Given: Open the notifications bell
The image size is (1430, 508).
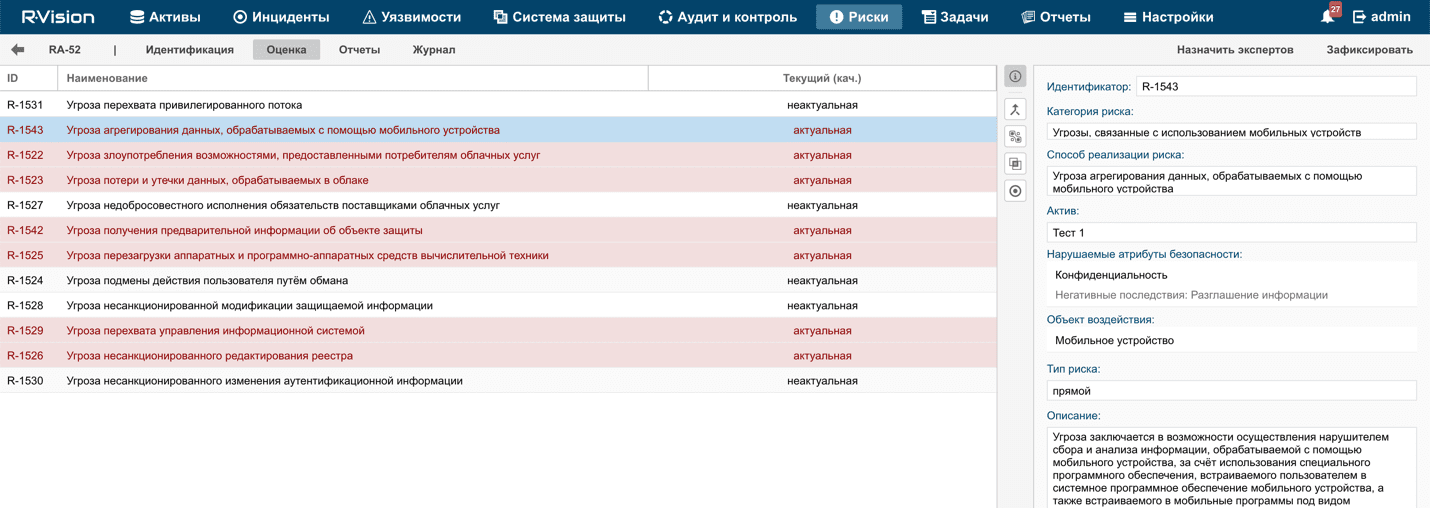Looking at the screenshot, I should pyautogui.click(x=1328, y=17).
